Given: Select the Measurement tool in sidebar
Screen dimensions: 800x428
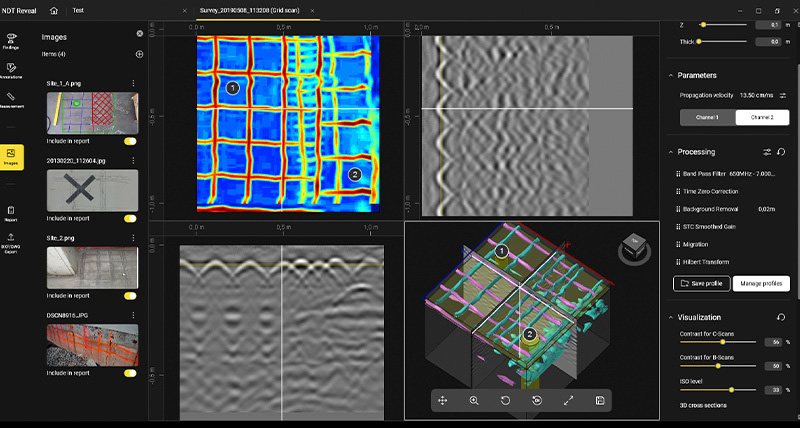Looking at the screenshot, I should (x=11, y=97).
